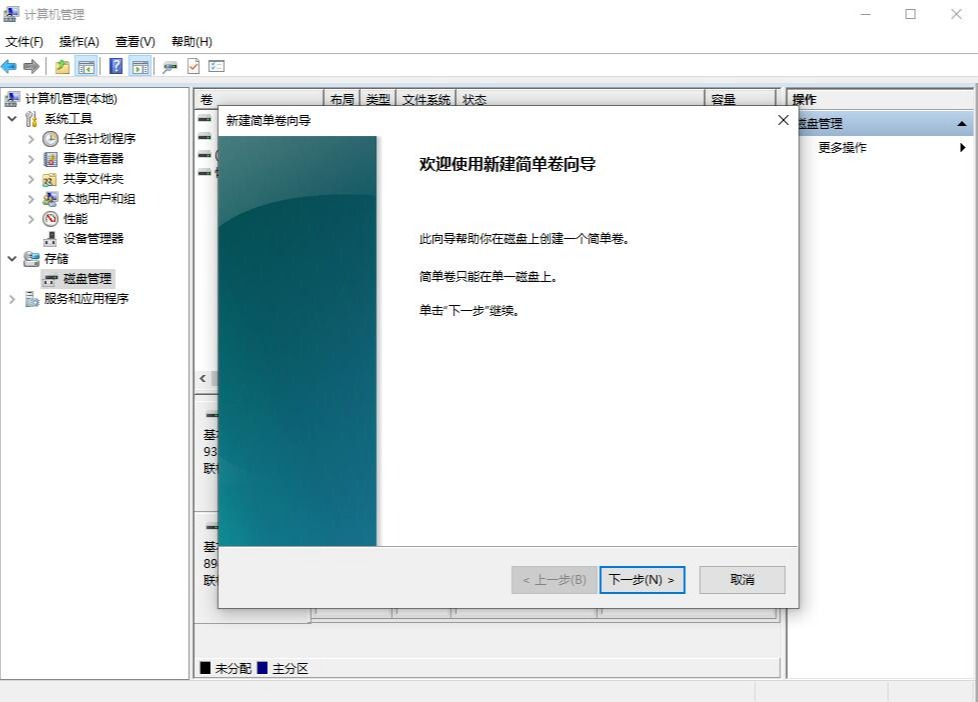Click the 共享文件夹 icon
Screen dimensions: 978x702
50,179
